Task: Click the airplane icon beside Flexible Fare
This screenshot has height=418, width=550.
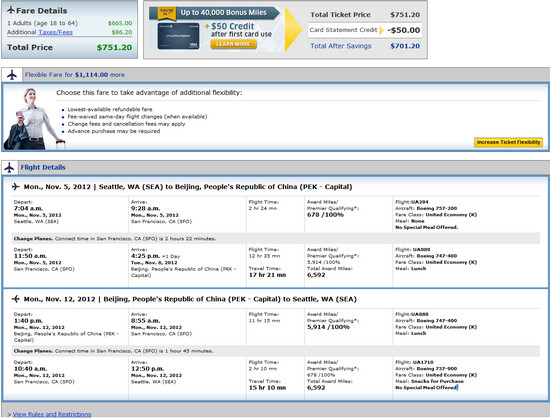Action: 12,75
